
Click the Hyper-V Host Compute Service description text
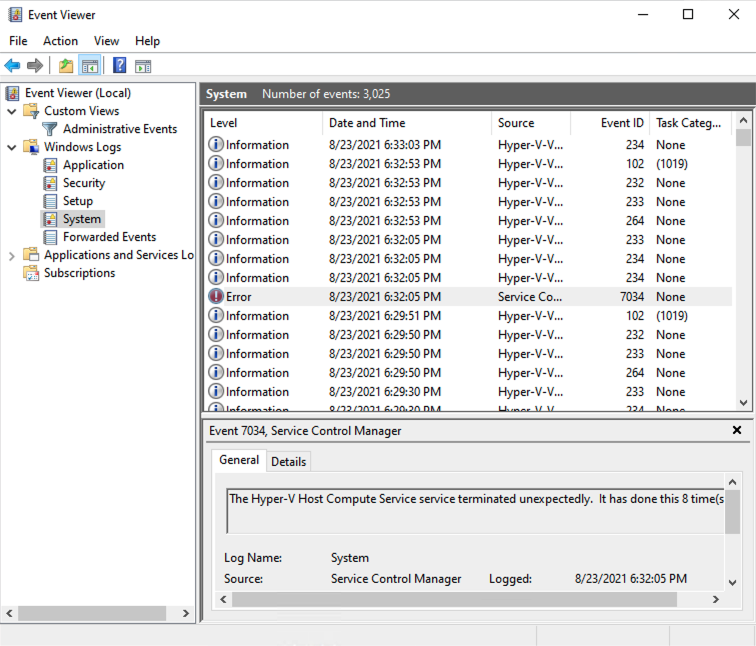[x=476, y=499]
